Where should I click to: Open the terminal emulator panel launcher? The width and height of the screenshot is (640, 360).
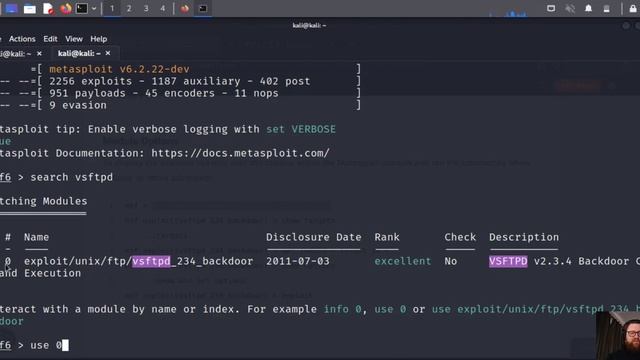(82, 9)
